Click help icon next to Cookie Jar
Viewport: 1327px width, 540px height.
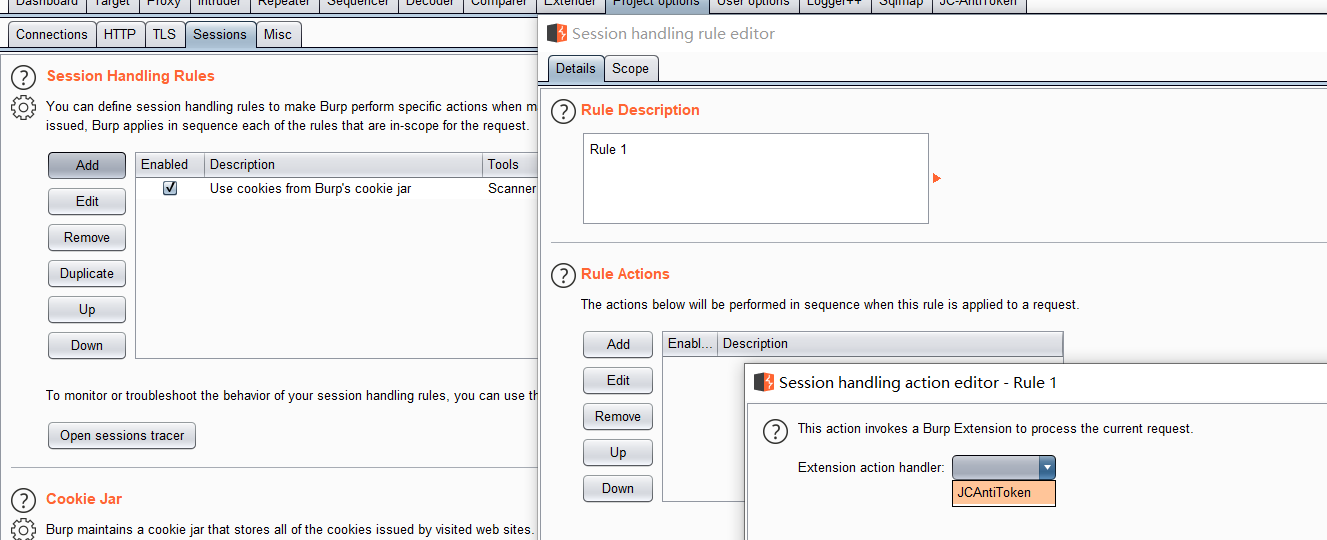(24, 501)
